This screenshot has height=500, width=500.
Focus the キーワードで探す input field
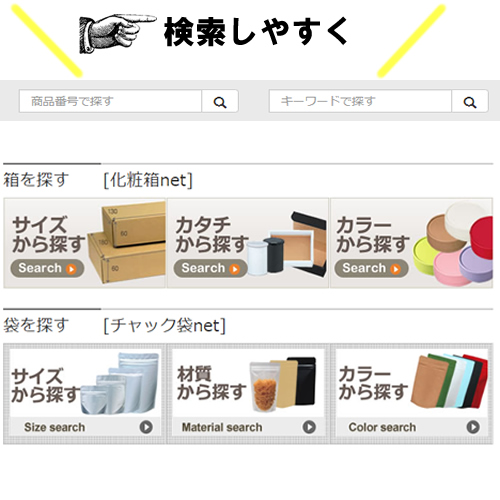(360, 101)
